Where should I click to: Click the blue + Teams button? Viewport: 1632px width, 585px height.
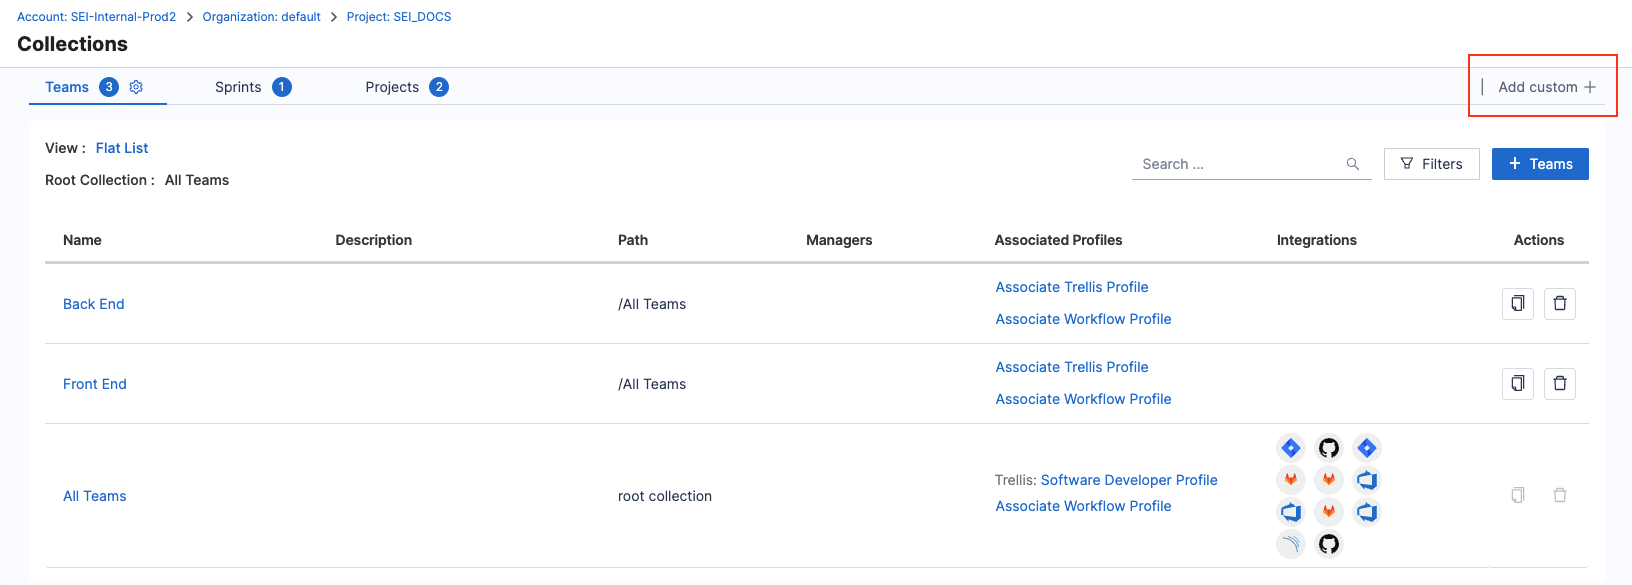(1540, 164)
